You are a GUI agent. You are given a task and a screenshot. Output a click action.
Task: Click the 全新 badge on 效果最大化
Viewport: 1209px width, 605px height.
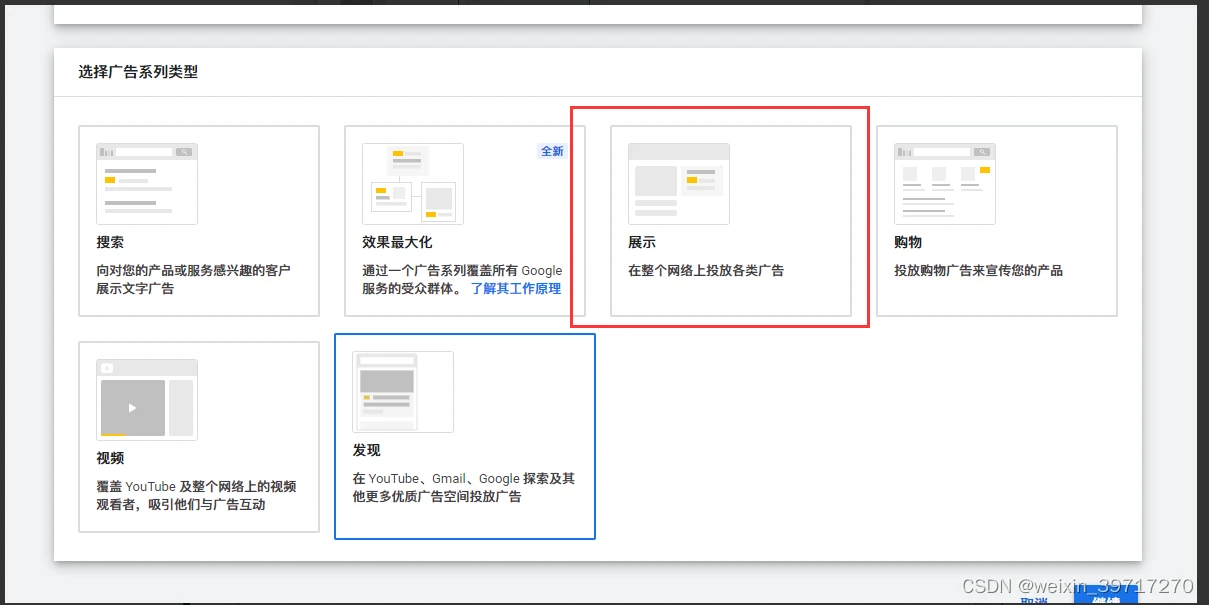[x=552, y=151]
